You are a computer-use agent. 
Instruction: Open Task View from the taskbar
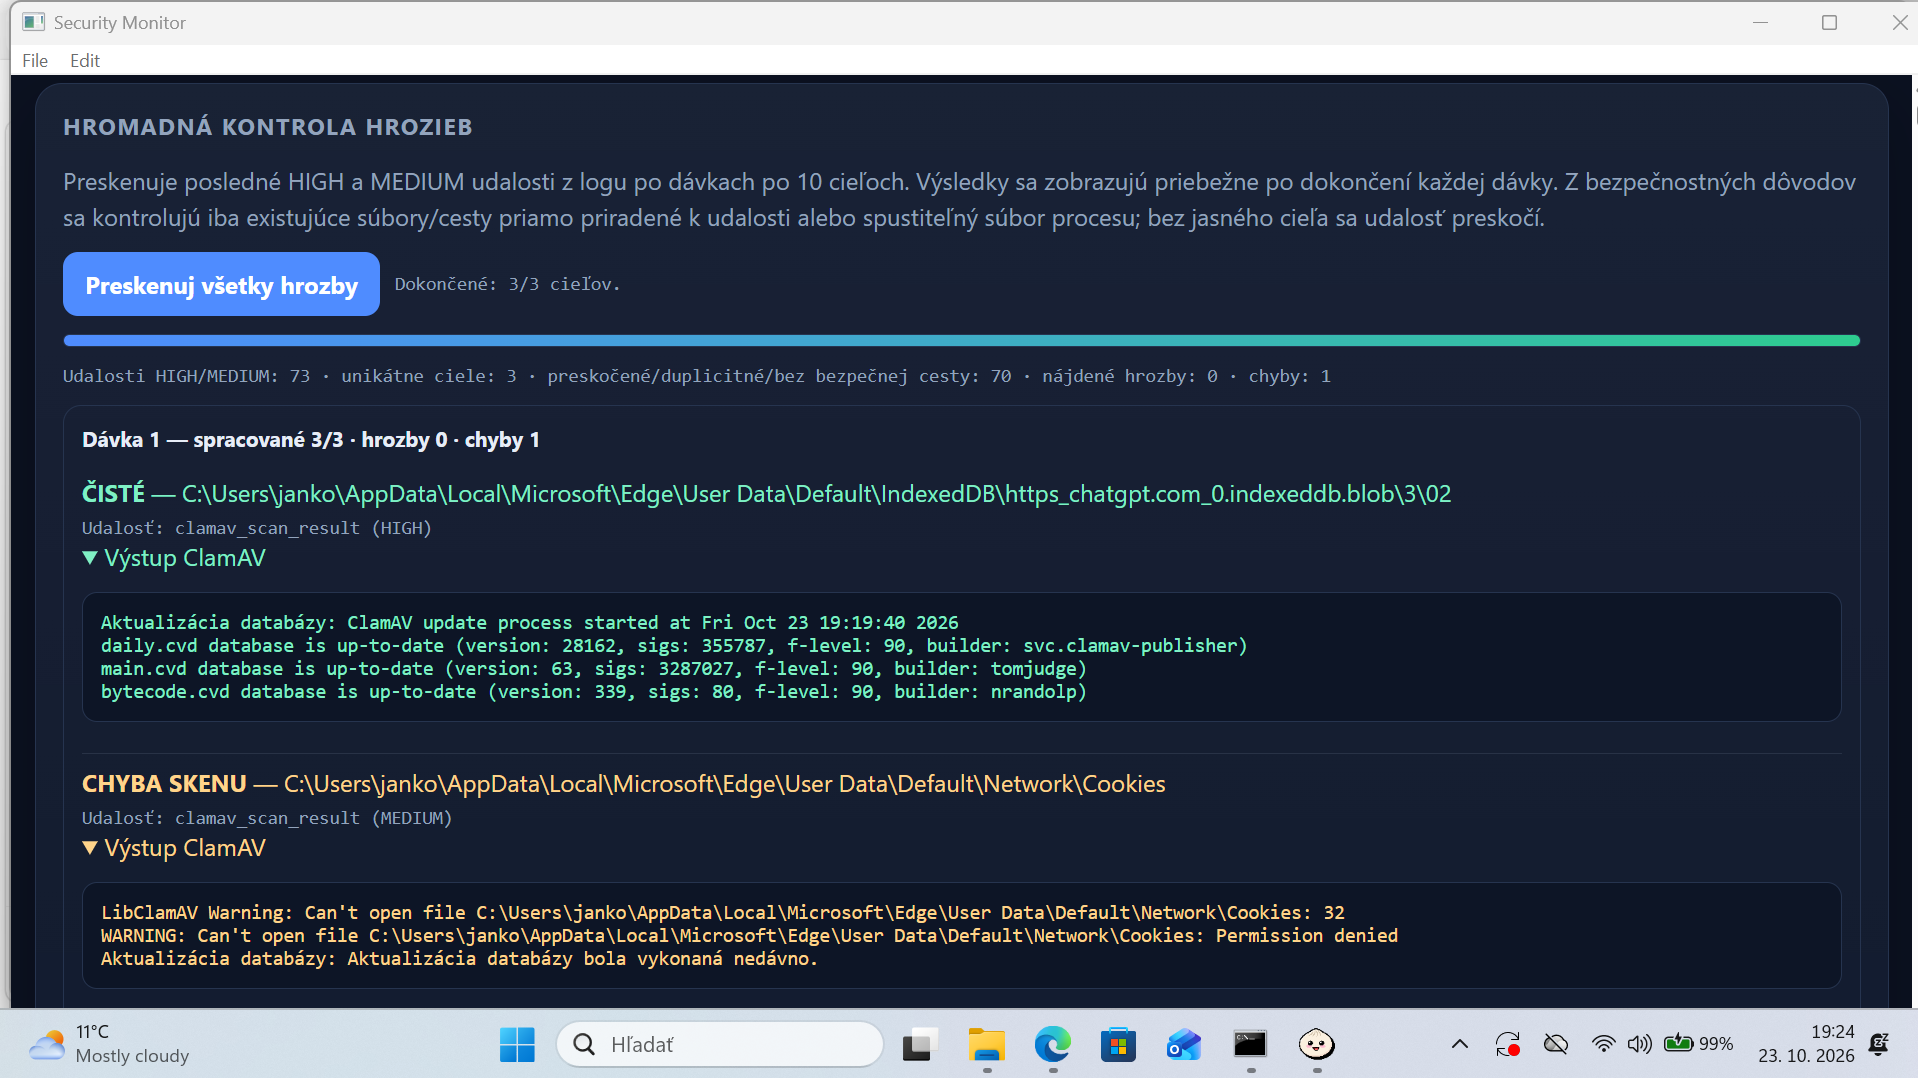click(x=919, y=1045)
